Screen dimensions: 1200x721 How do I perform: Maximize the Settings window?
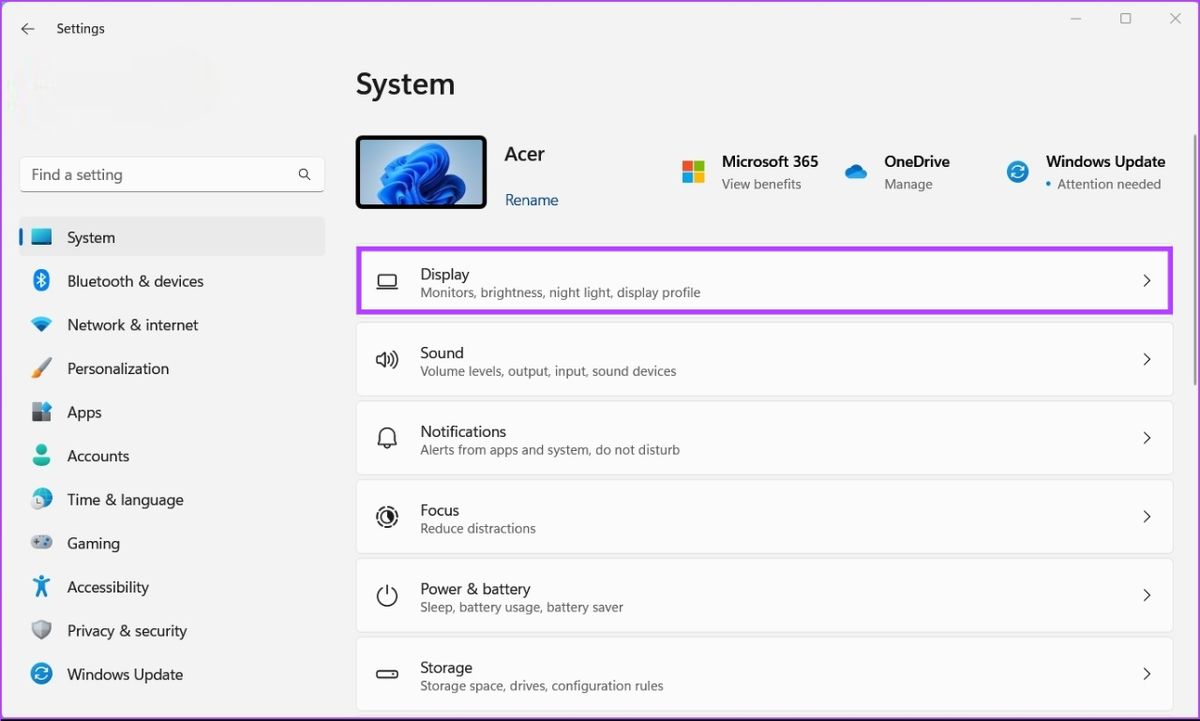tap(1125, 19)
